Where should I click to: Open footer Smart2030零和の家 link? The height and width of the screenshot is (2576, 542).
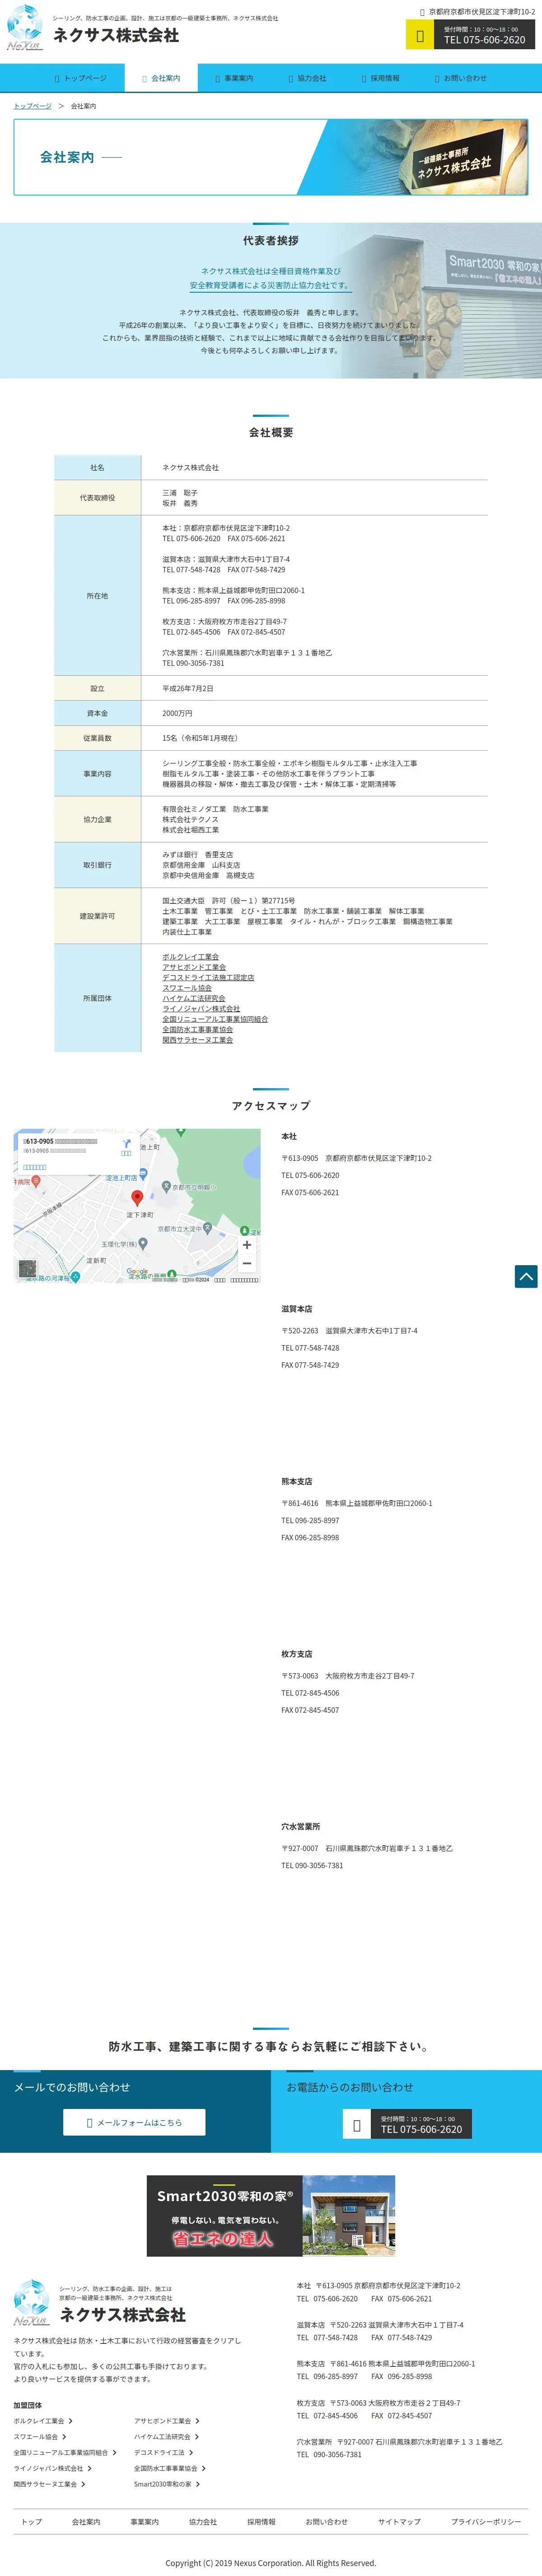click(x=167, y=2484)
